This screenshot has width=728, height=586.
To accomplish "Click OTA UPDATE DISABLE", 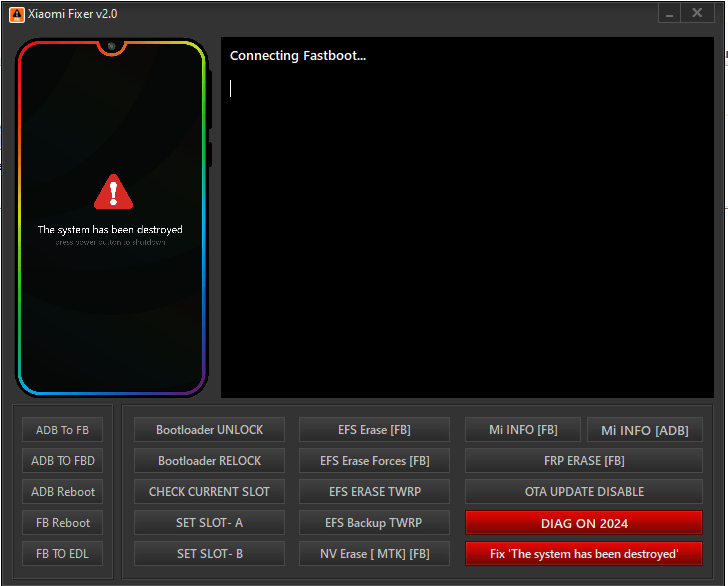I will 584,492.
